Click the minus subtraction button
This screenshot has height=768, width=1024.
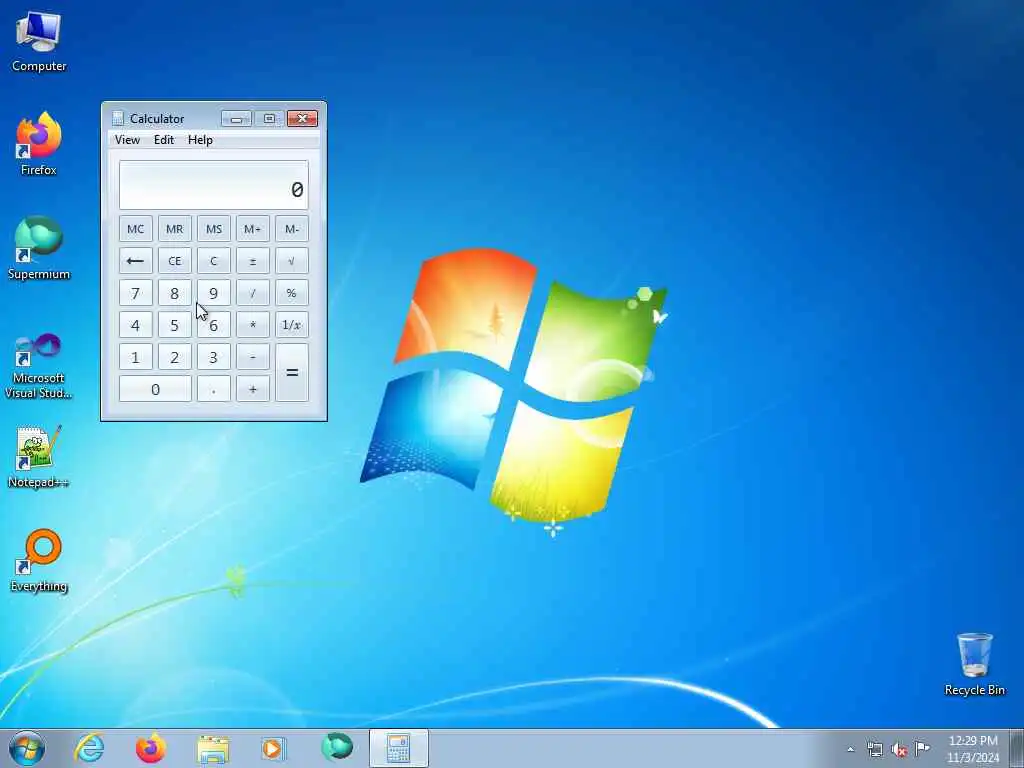pos(253,357)
